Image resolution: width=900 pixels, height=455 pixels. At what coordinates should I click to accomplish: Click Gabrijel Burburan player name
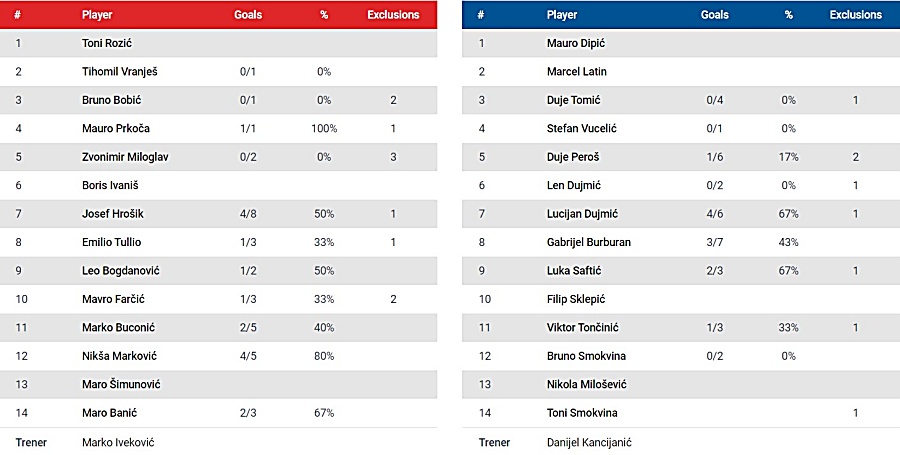click(x=589, y=242)
